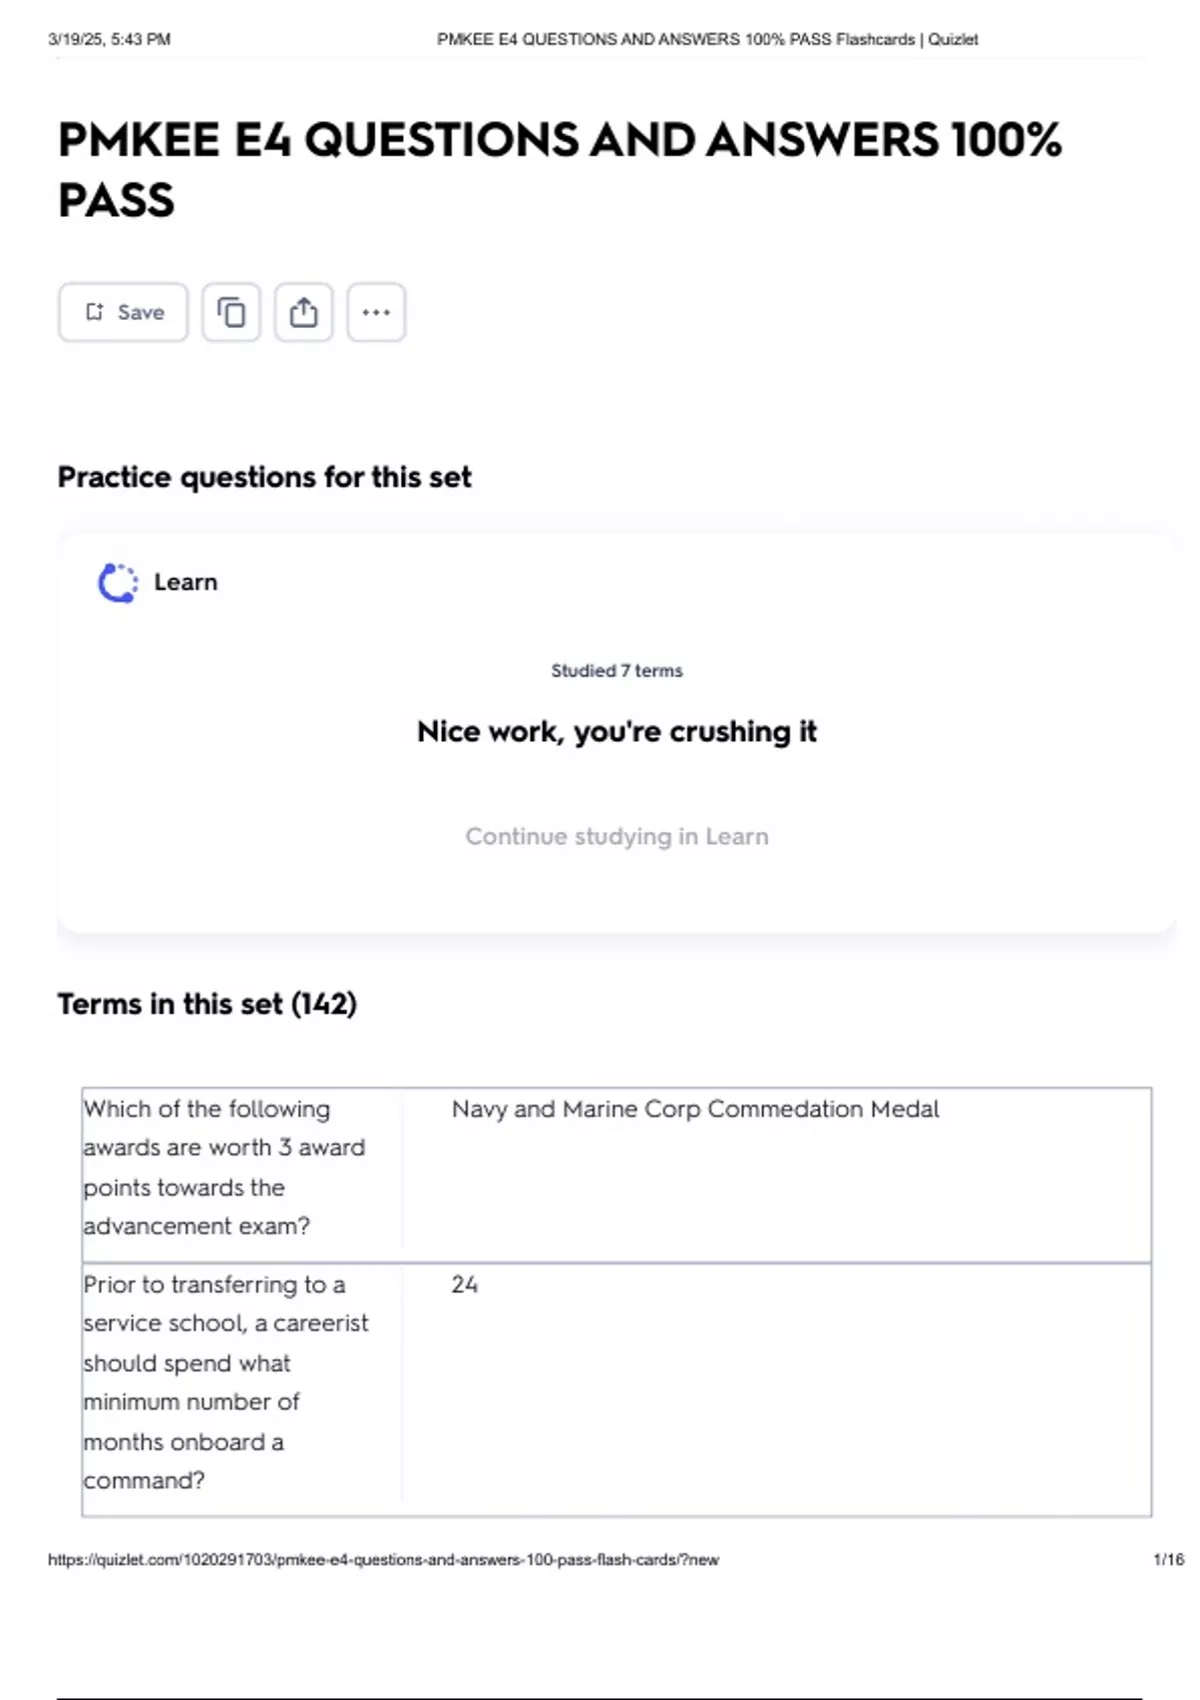Viewport: 1200px width, 1700px height.
Task: Click the Studied 7 terms text
Action: [616, 671]
